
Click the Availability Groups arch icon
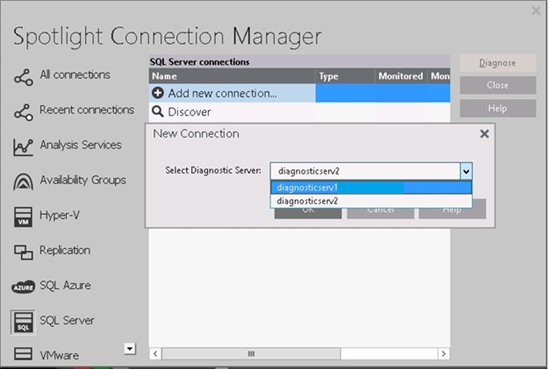tap(23, 181)
